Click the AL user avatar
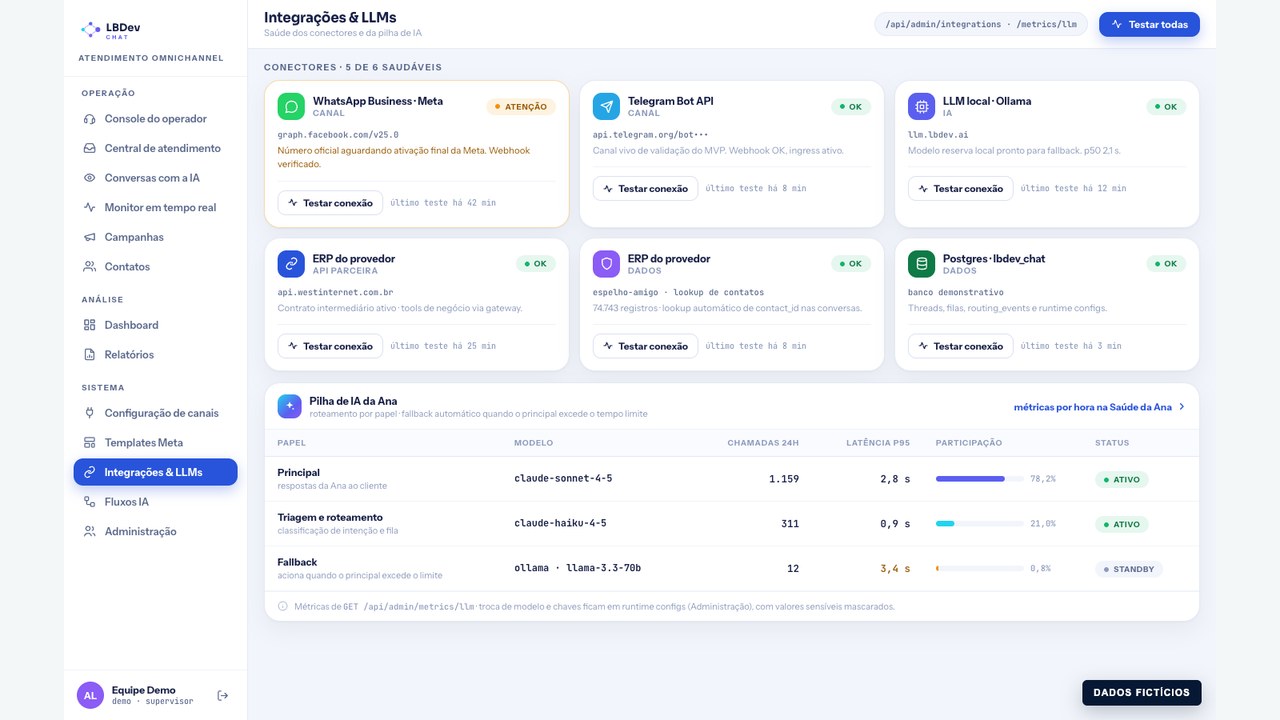This screenshot has height=720, width=1280. (x=90, y=695)
